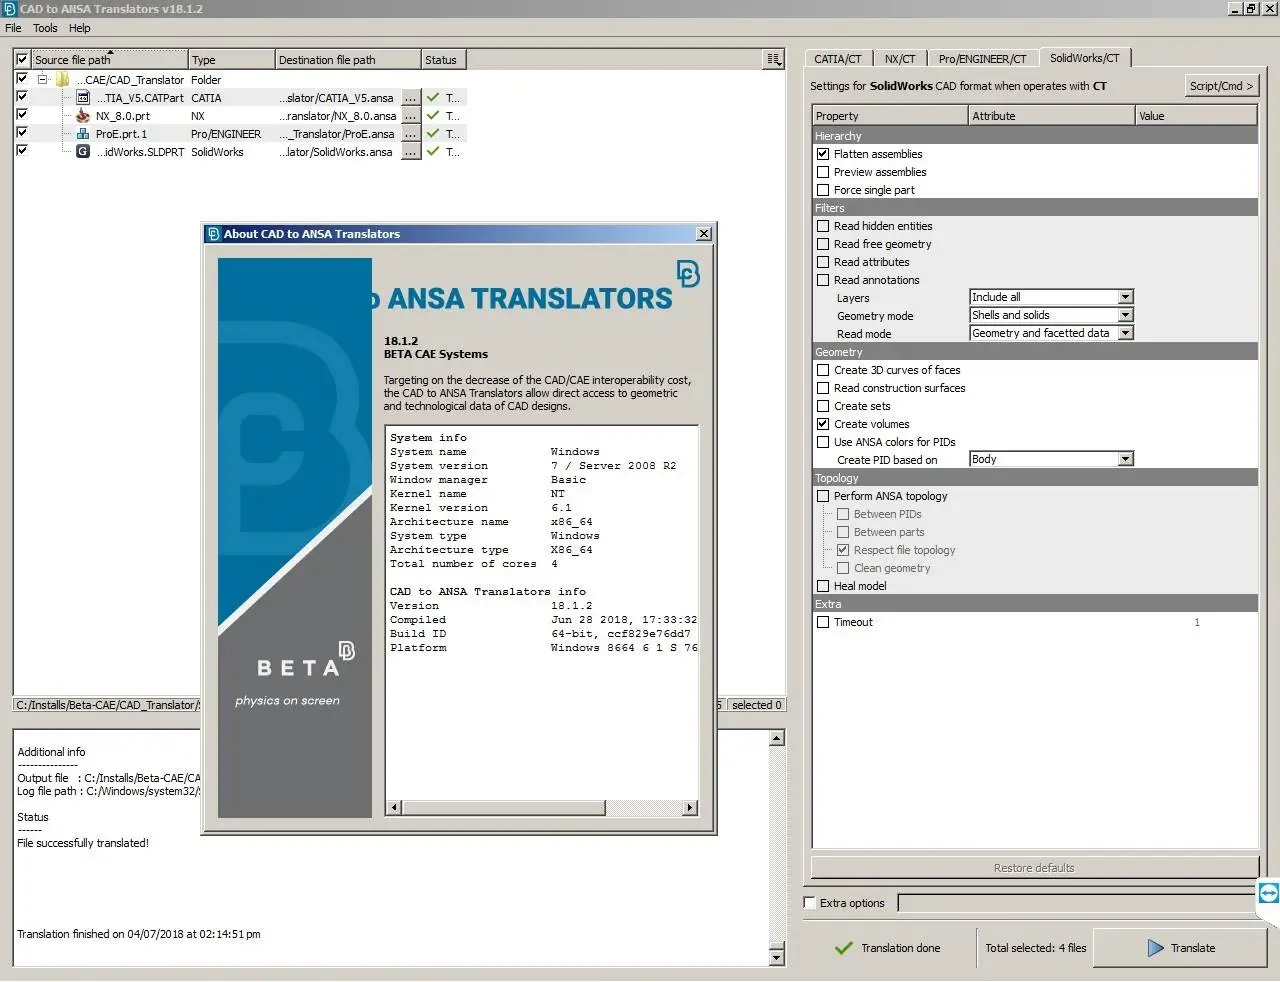Close the About CAD to ANSA Translators dialog
This screenshot has width=1280, height=982.
pyautogui.click(x=704, y=234)
